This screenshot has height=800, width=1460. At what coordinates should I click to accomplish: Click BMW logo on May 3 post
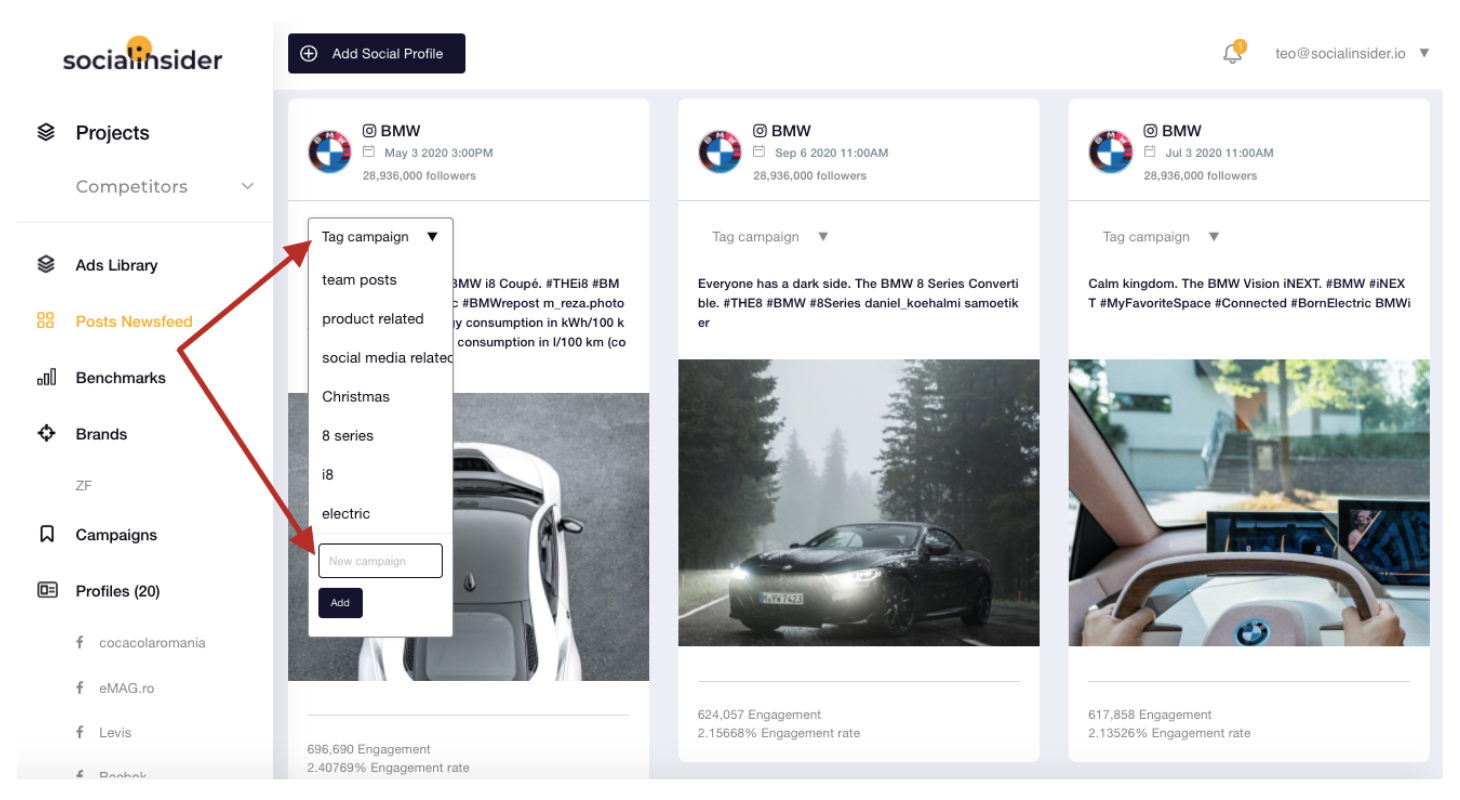(329, 152)
